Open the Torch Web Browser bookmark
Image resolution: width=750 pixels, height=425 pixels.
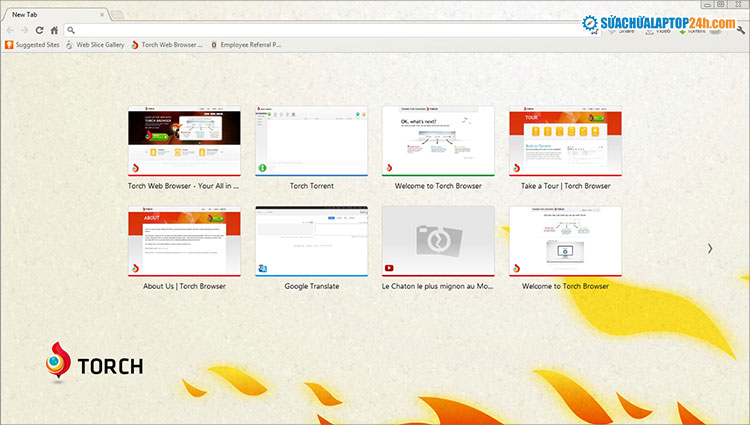pyautogui.click(x=167, y=44)
